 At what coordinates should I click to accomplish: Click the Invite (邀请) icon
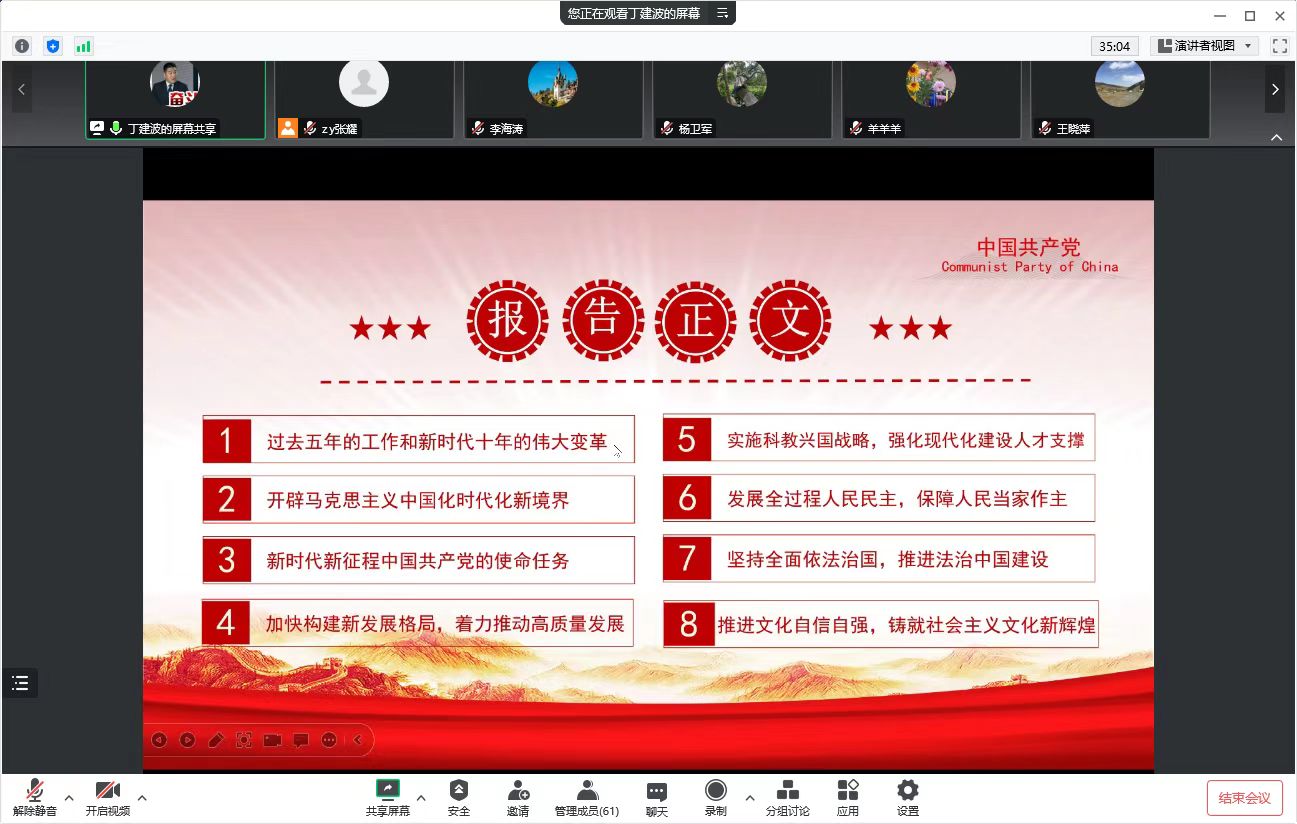[x=517, y=797]
